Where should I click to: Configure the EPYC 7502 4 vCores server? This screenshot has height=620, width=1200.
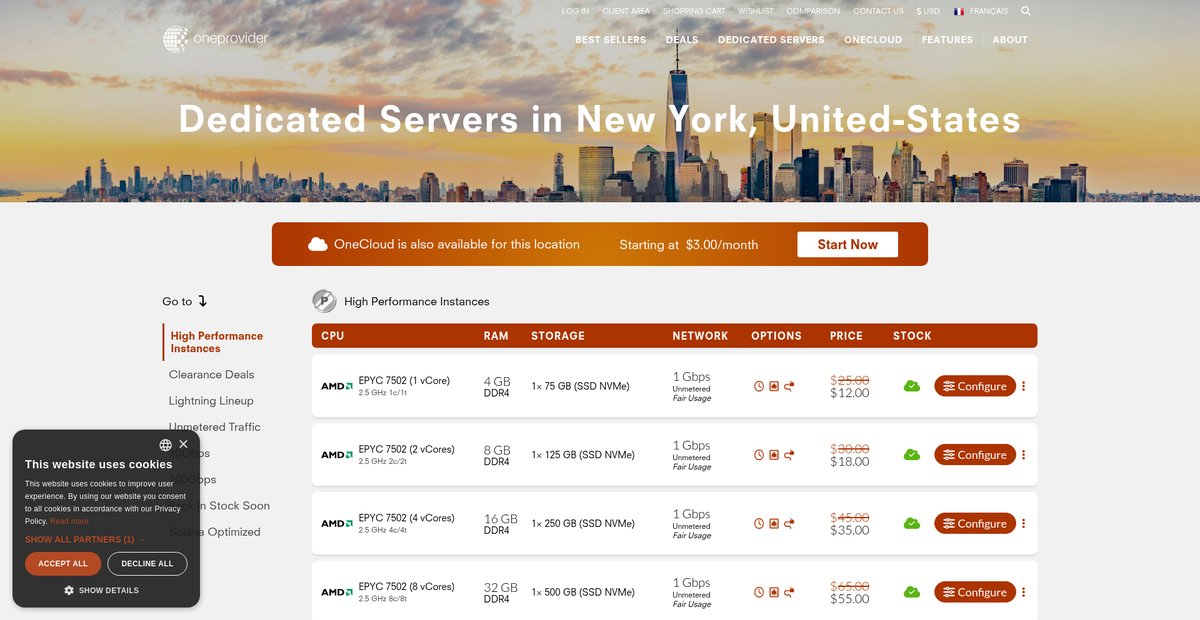point(975,523)
